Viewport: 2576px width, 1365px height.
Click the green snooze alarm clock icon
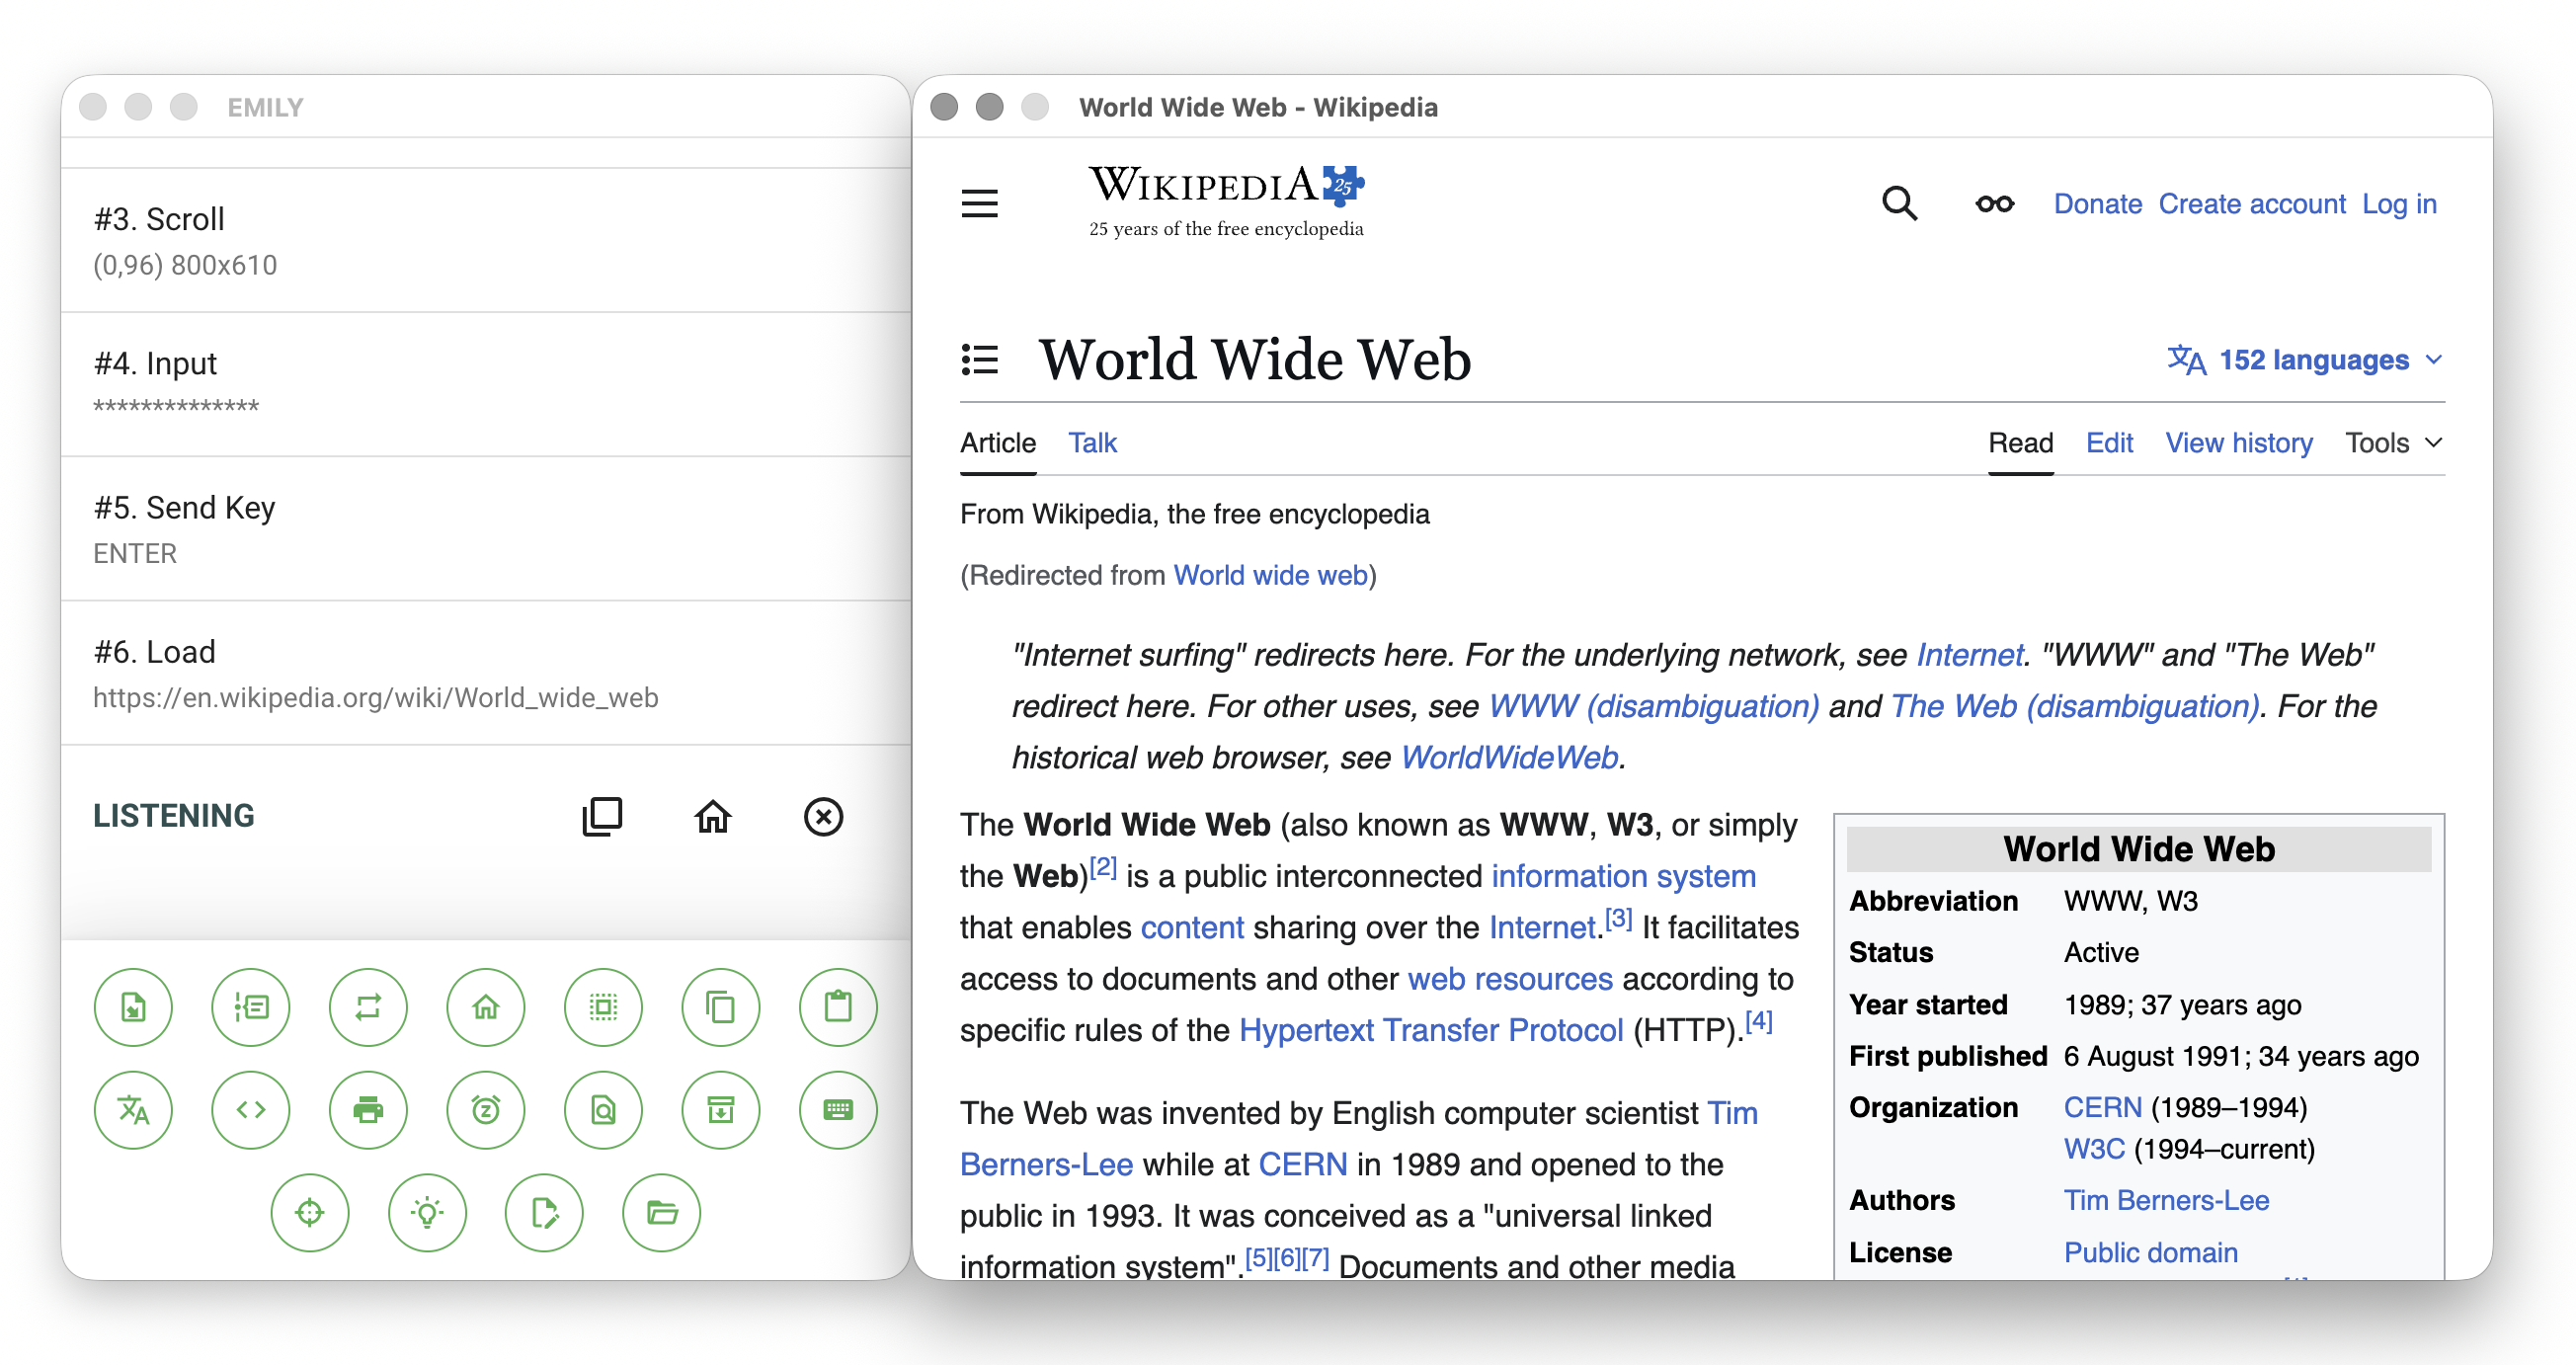(x=486, y=1110)
